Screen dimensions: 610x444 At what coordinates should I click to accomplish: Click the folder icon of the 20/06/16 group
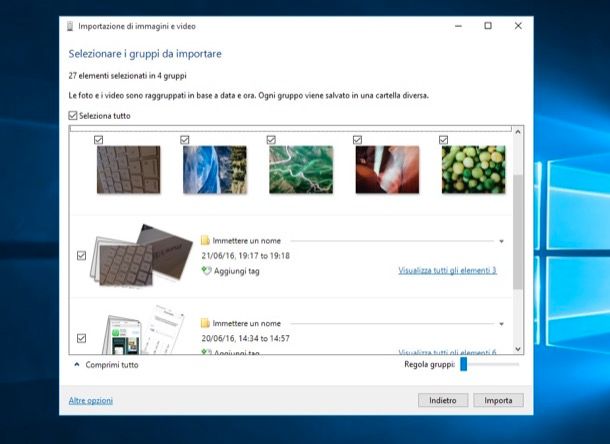point(205,324)
